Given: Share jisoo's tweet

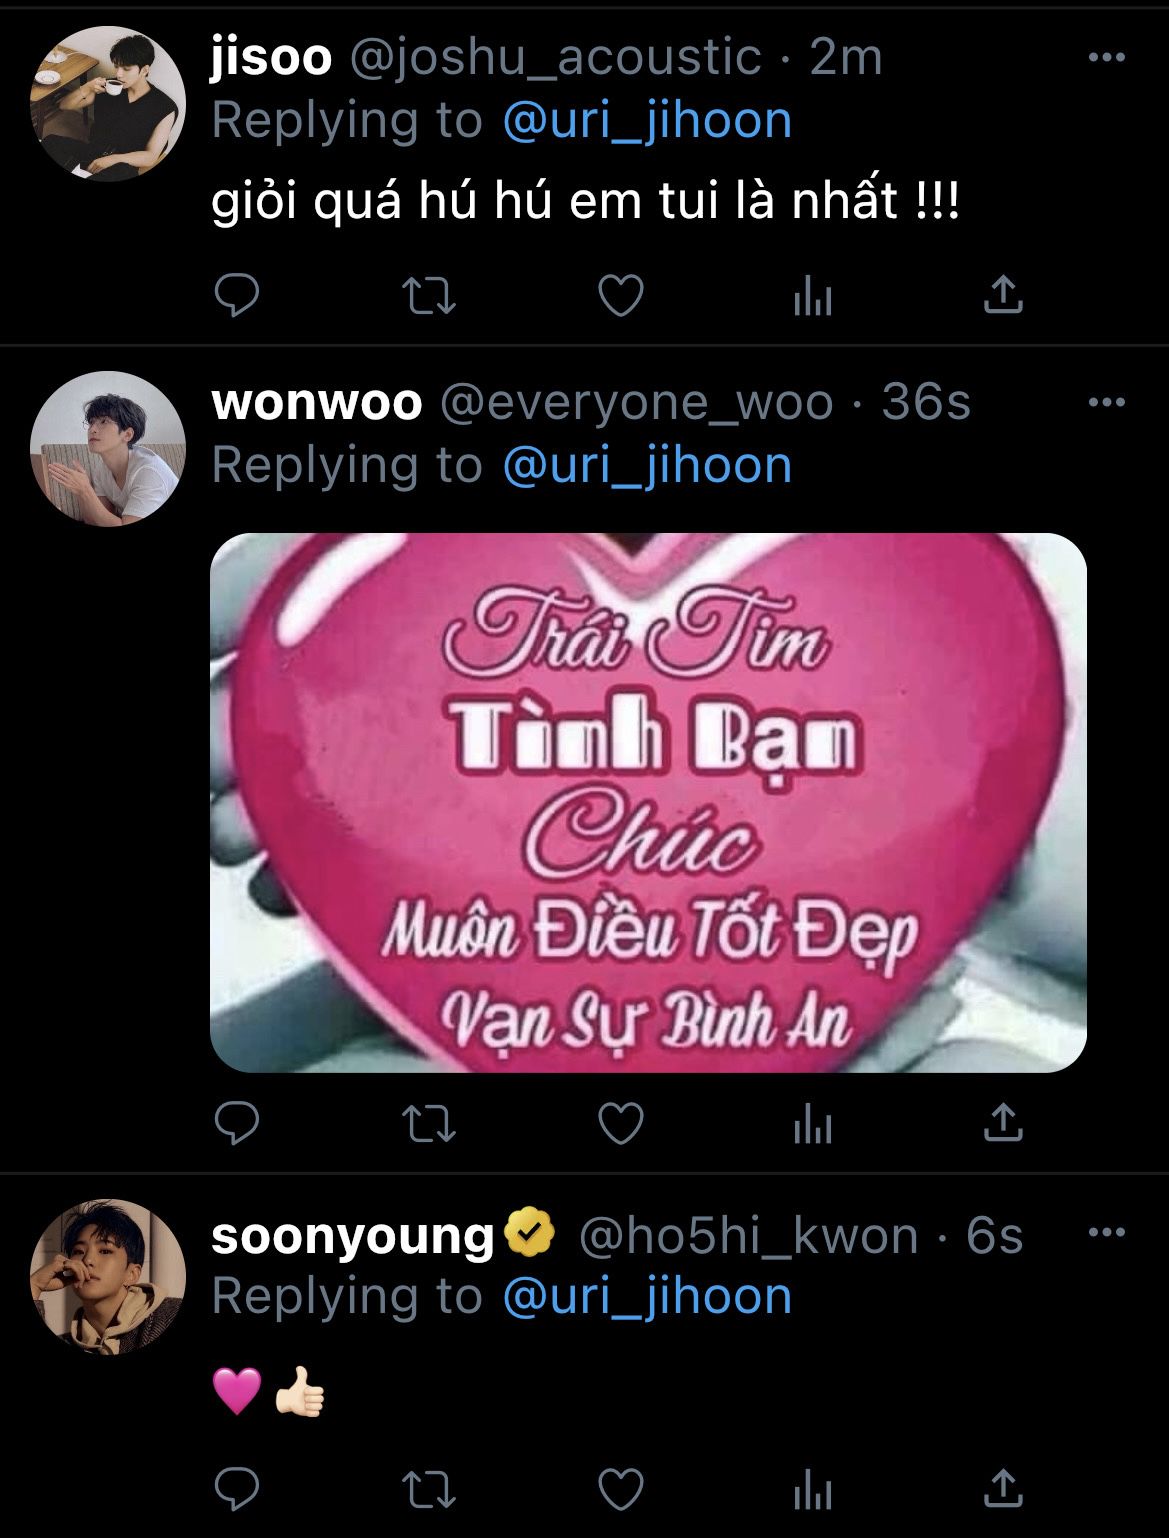Looking at the screenshot, I should coord(1003,295).
